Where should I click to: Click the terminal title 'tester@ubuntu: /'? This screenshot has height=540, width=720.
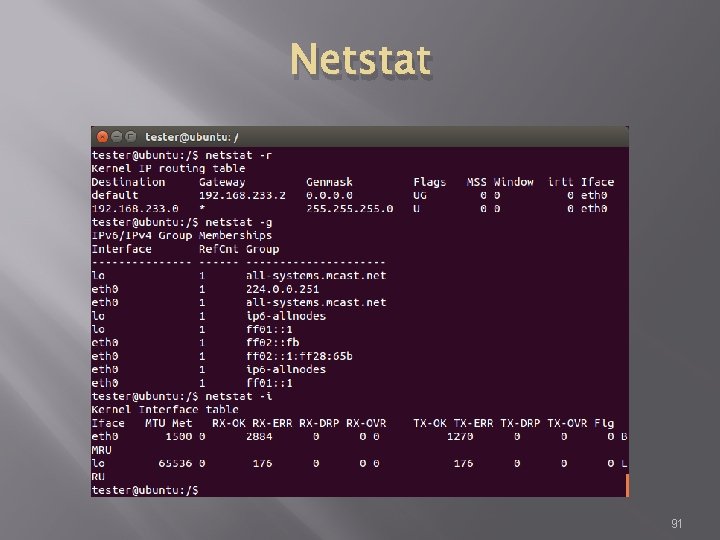(x=191, y=137)
